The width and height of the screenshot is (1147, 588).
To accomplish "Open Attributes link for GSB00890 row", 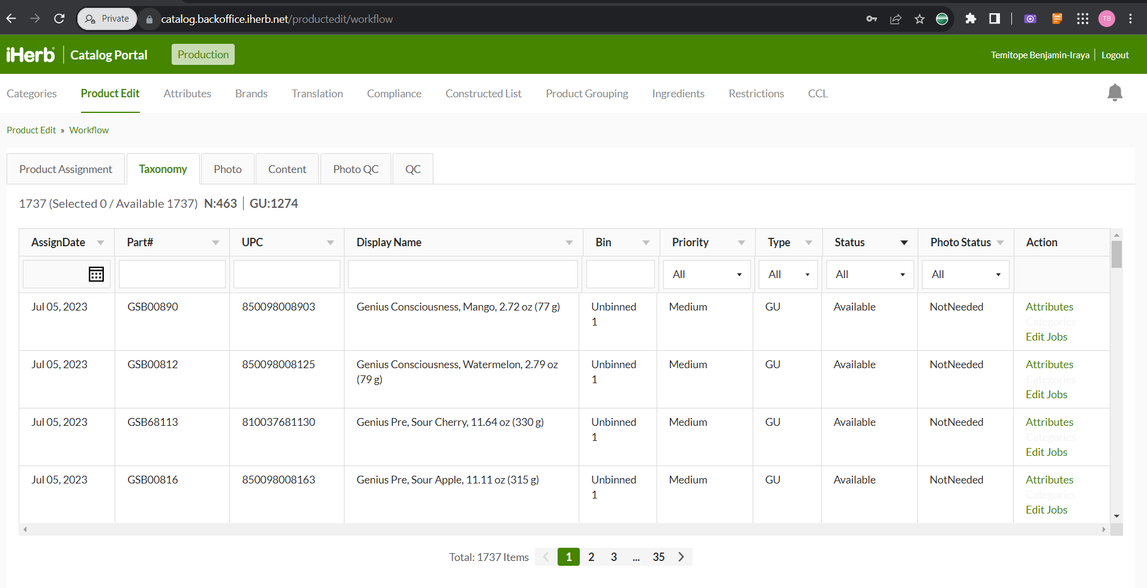I will (1049, 307).
